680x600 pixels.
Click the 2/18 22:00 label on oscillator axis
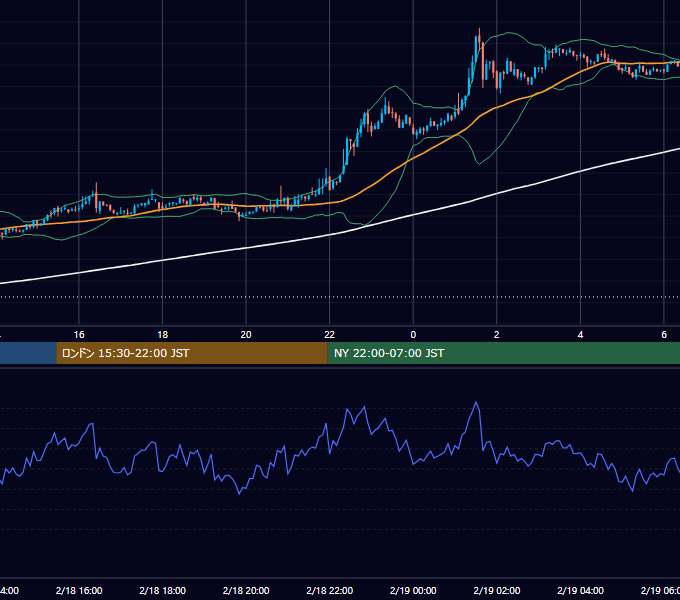330,590
